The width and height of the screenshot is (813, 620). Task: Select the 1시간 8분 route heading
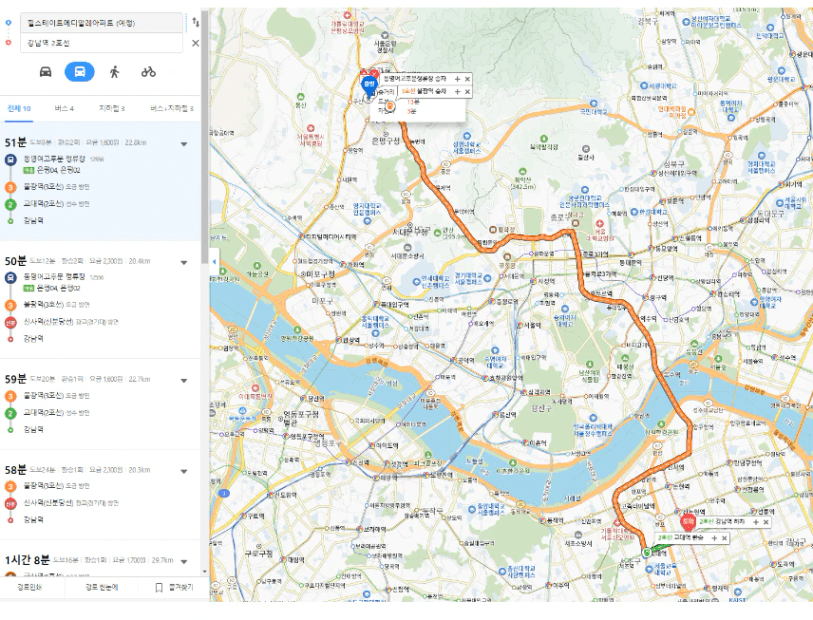click(27, 560)
